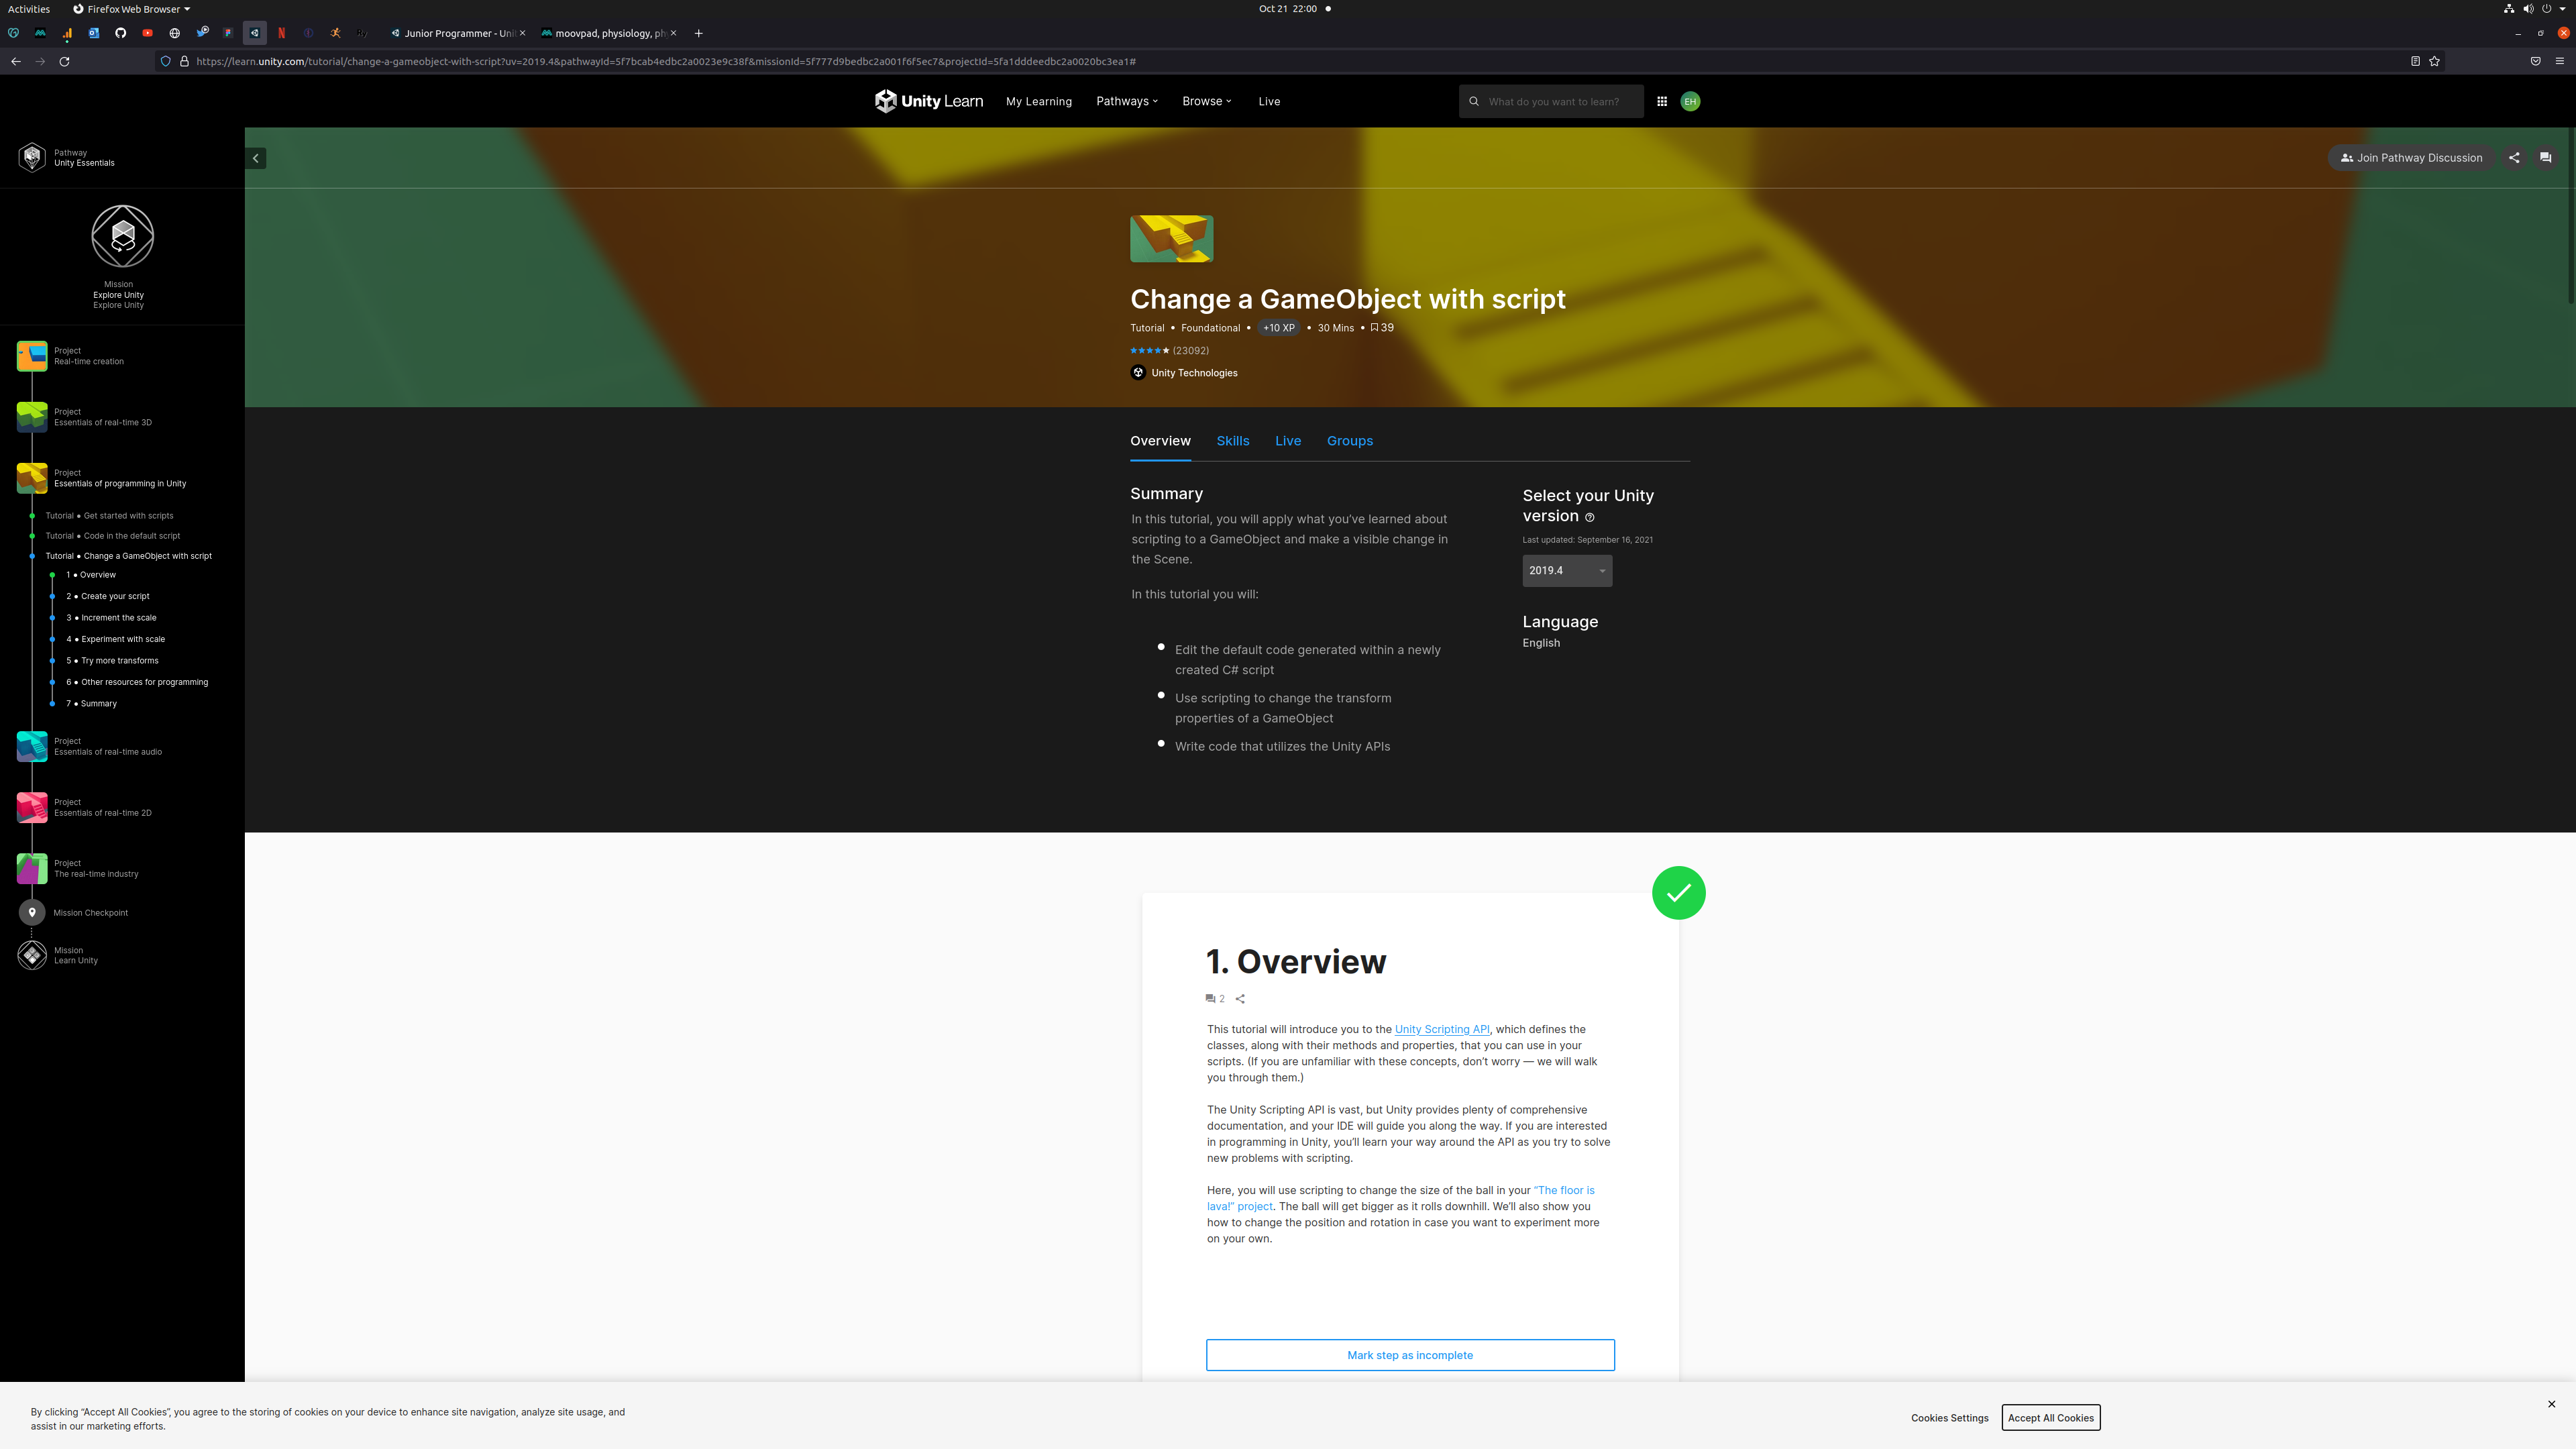The image size is (2576, 1449).
Task: Open Firefox Web Browser app menu
Action: 131,9
